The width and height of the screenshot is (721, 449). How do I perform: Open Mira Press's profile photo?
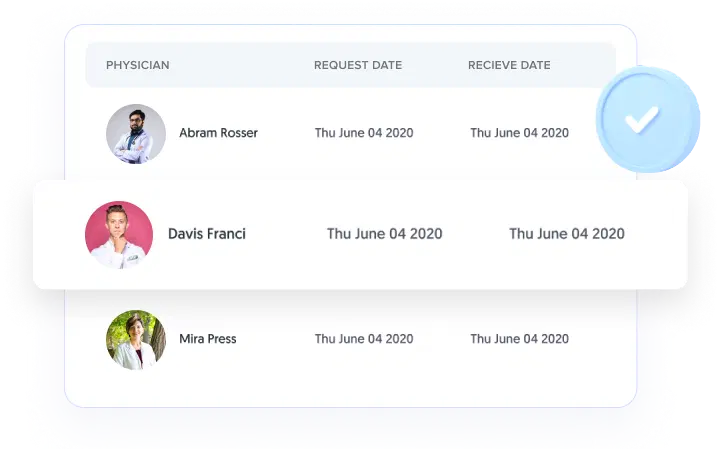(136, 340)
